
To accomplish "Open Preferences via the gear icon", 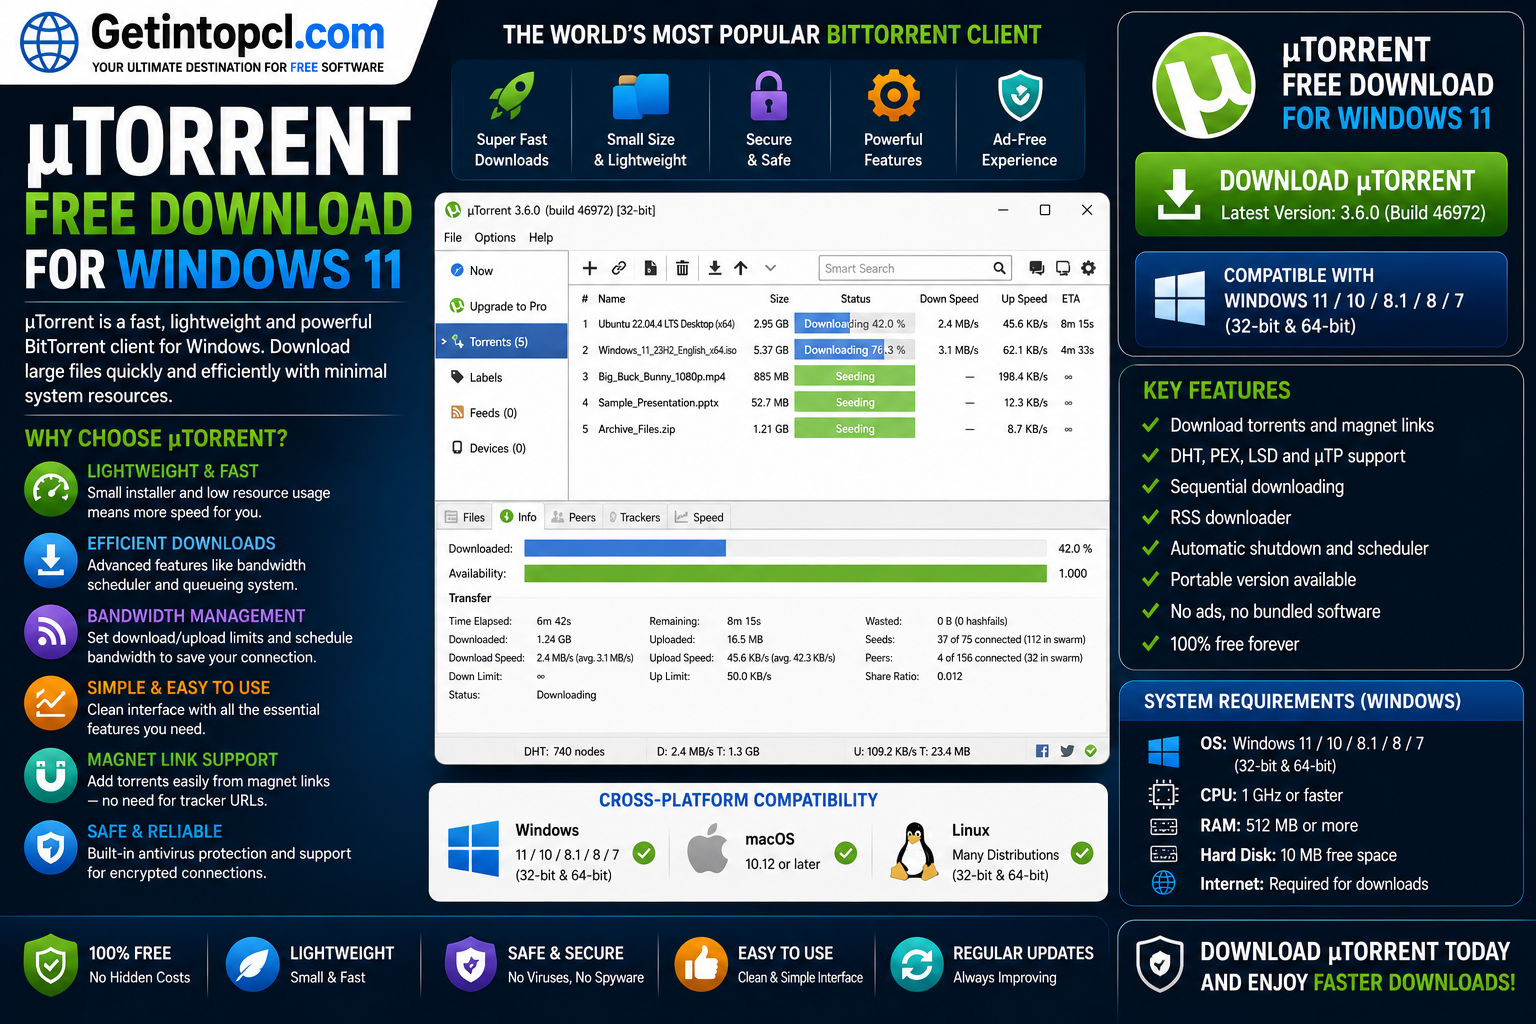I will (x=1089, y=268).
